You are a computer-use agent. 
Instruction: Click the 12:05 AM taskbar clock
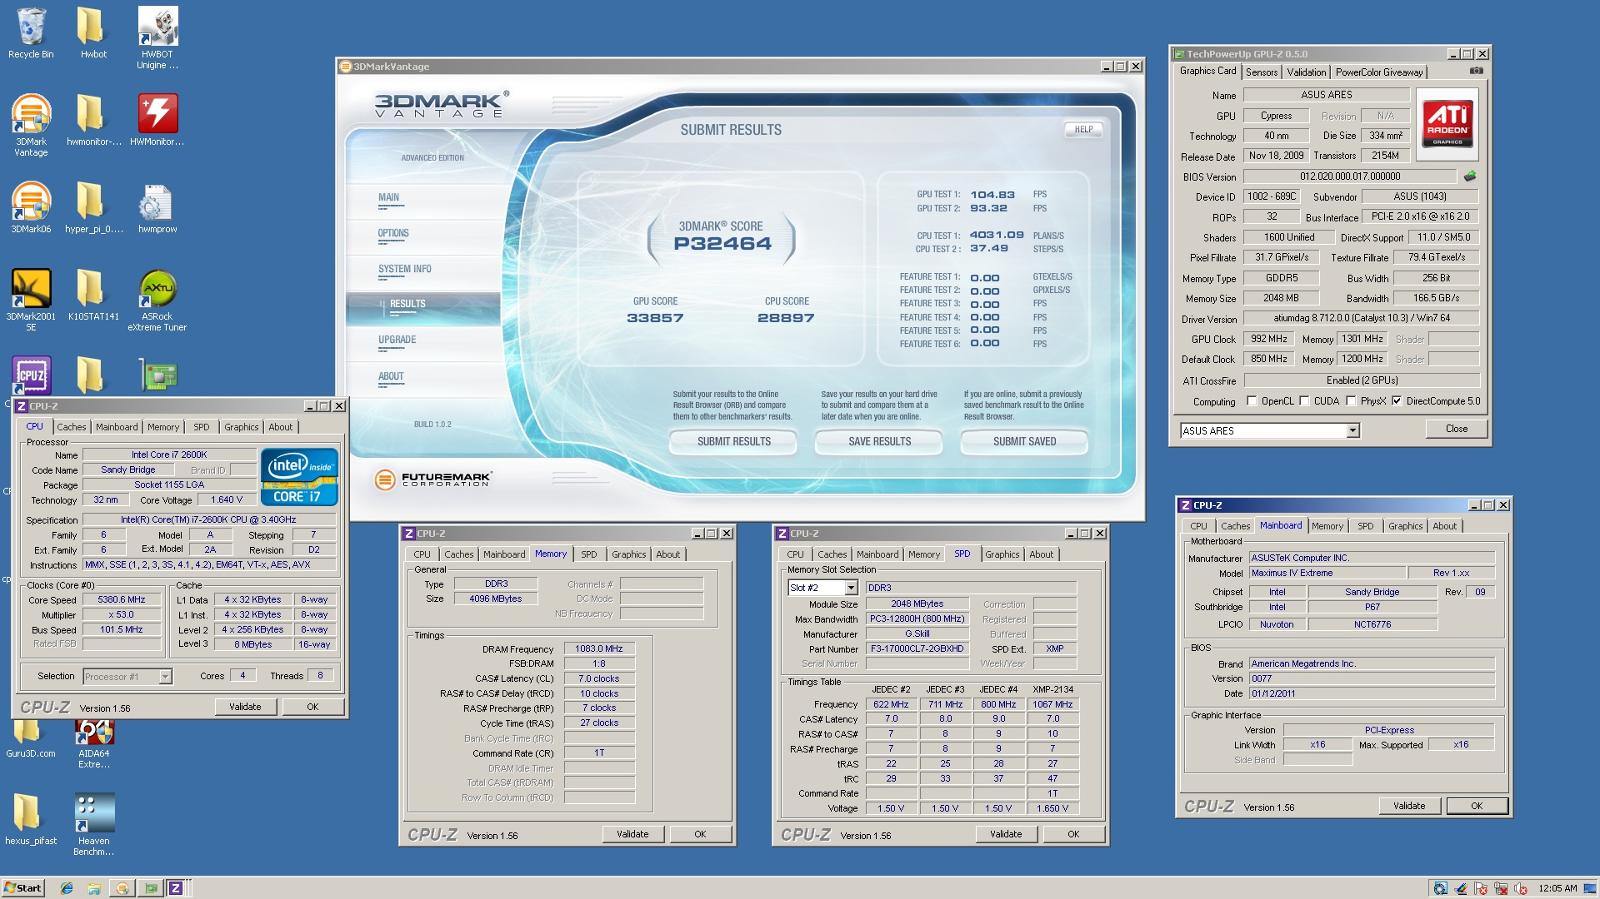(1558, 888)
